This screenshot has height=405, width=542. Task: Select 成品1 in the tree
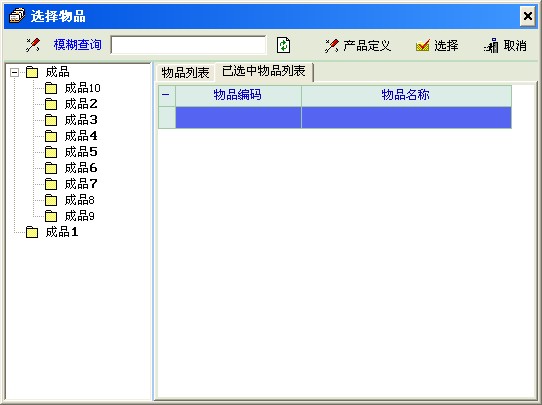click(62, 232)
